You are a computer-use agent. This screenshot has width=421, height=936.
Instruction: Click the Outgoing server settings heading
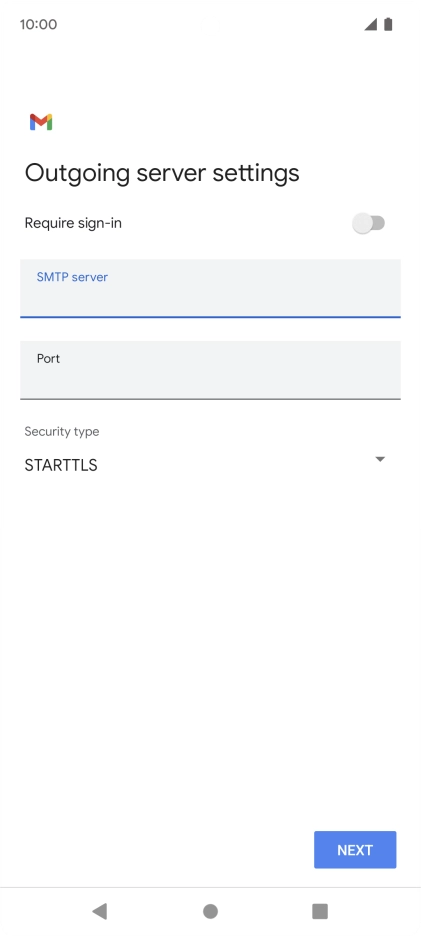coord(162,173)
